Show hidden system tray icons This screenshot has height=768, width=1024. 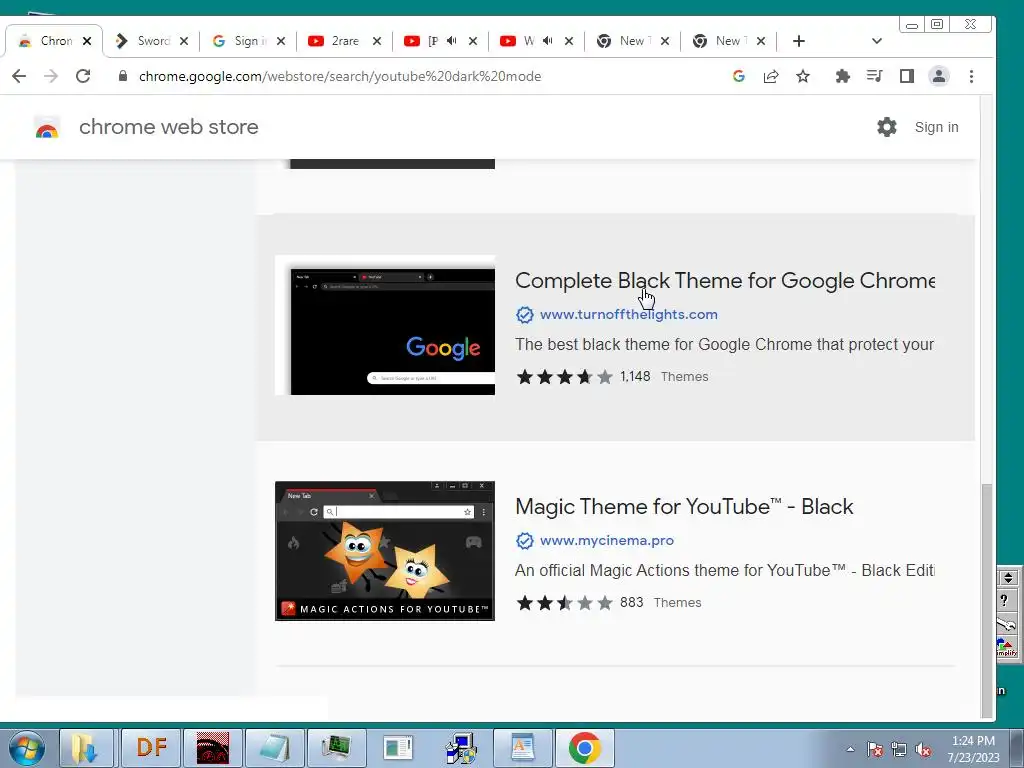tap(850, 749)
